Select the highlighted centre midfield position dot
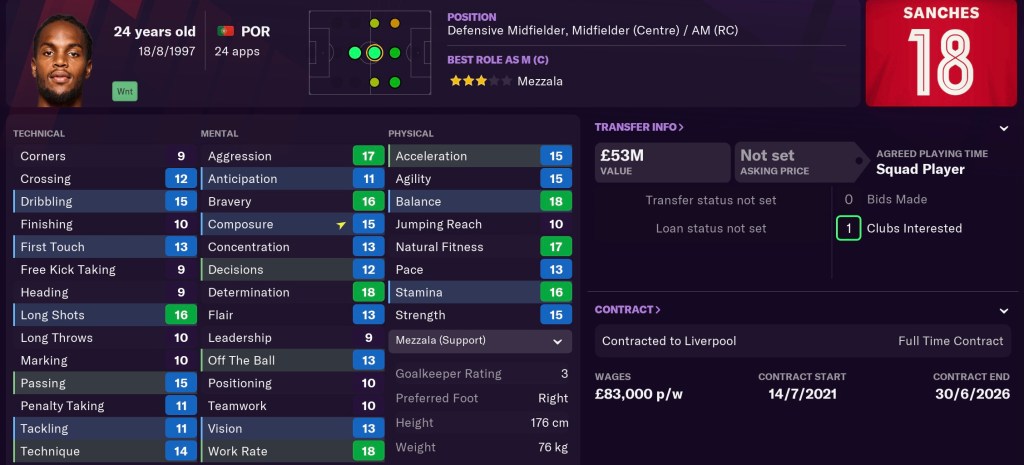 click(374, 53)
